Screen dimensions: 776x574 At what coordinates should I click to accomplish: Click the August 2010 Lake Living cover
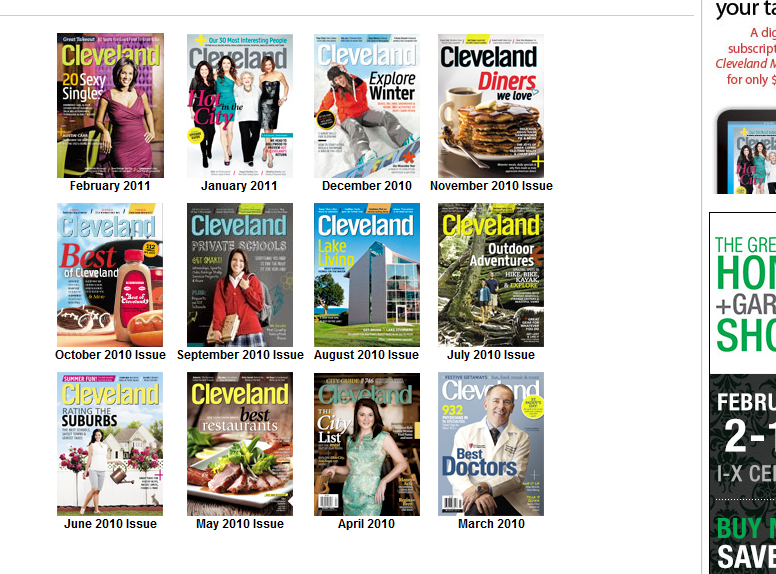click(367, 275)
